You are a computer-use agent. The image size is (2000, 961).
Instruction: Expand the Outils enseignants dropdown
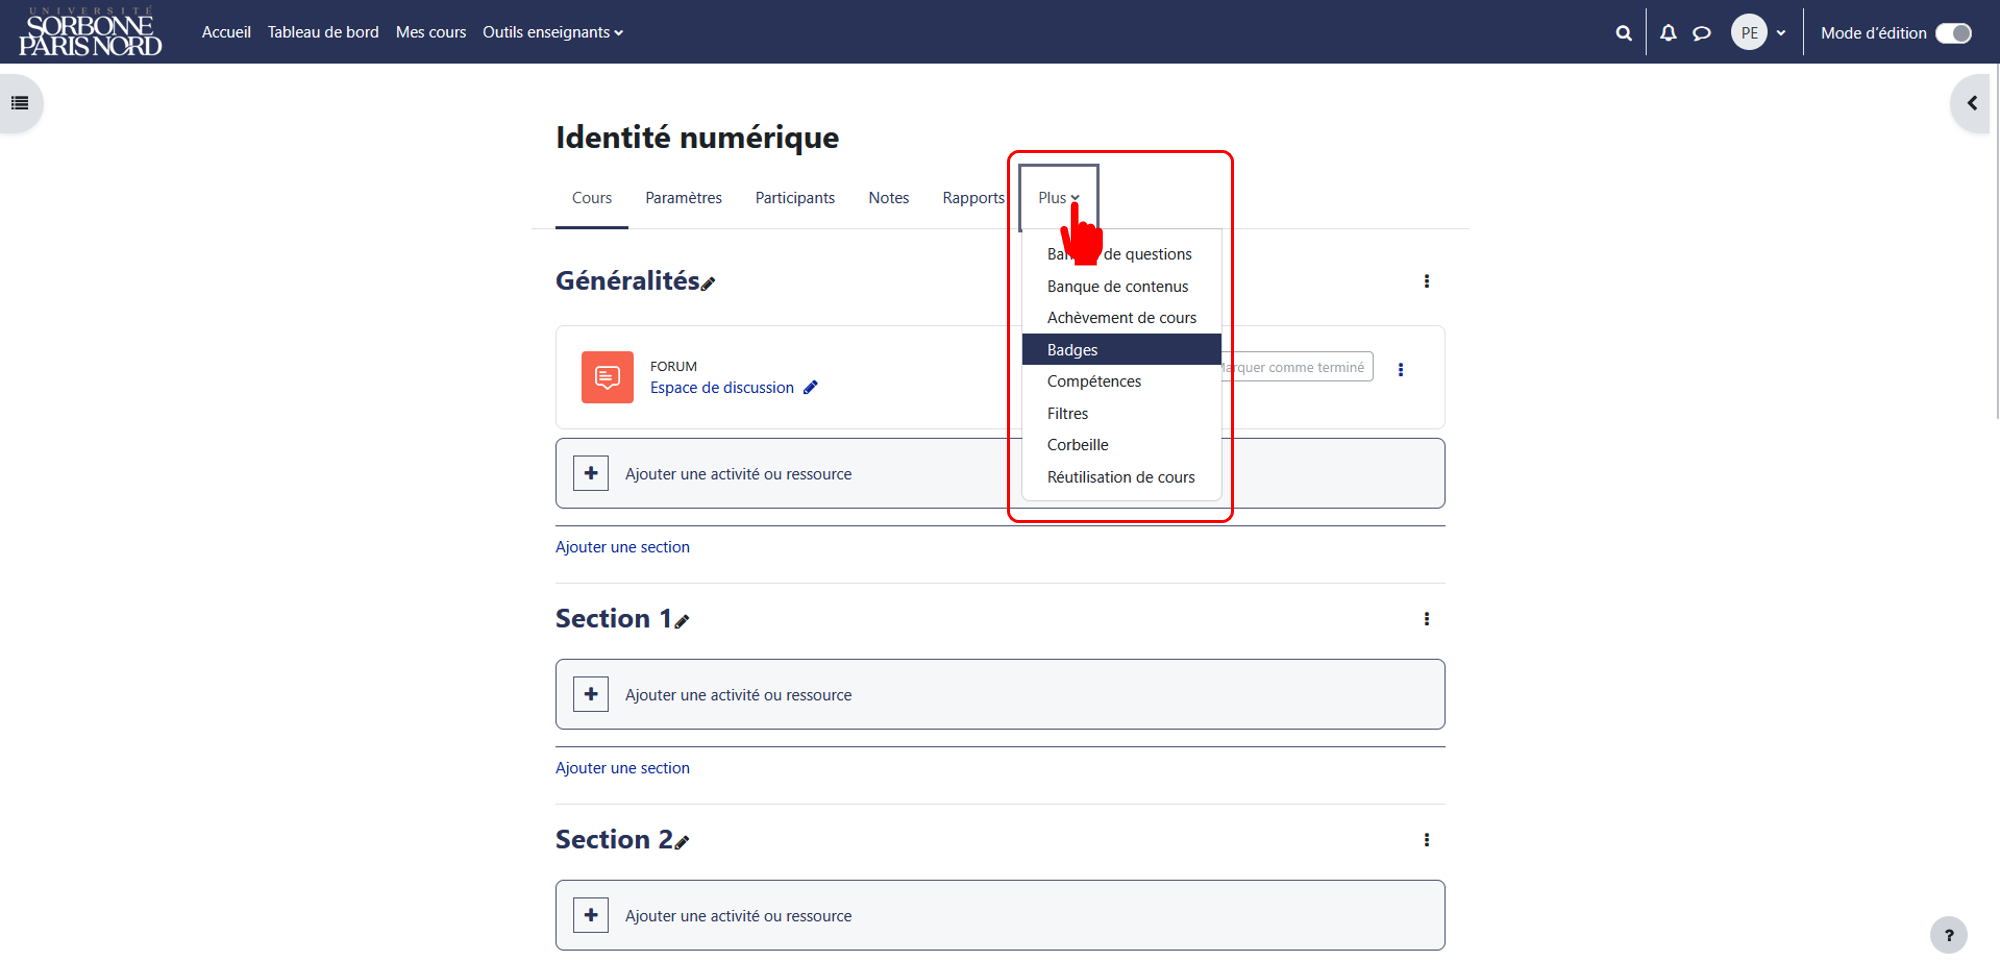tap(553, 32)
